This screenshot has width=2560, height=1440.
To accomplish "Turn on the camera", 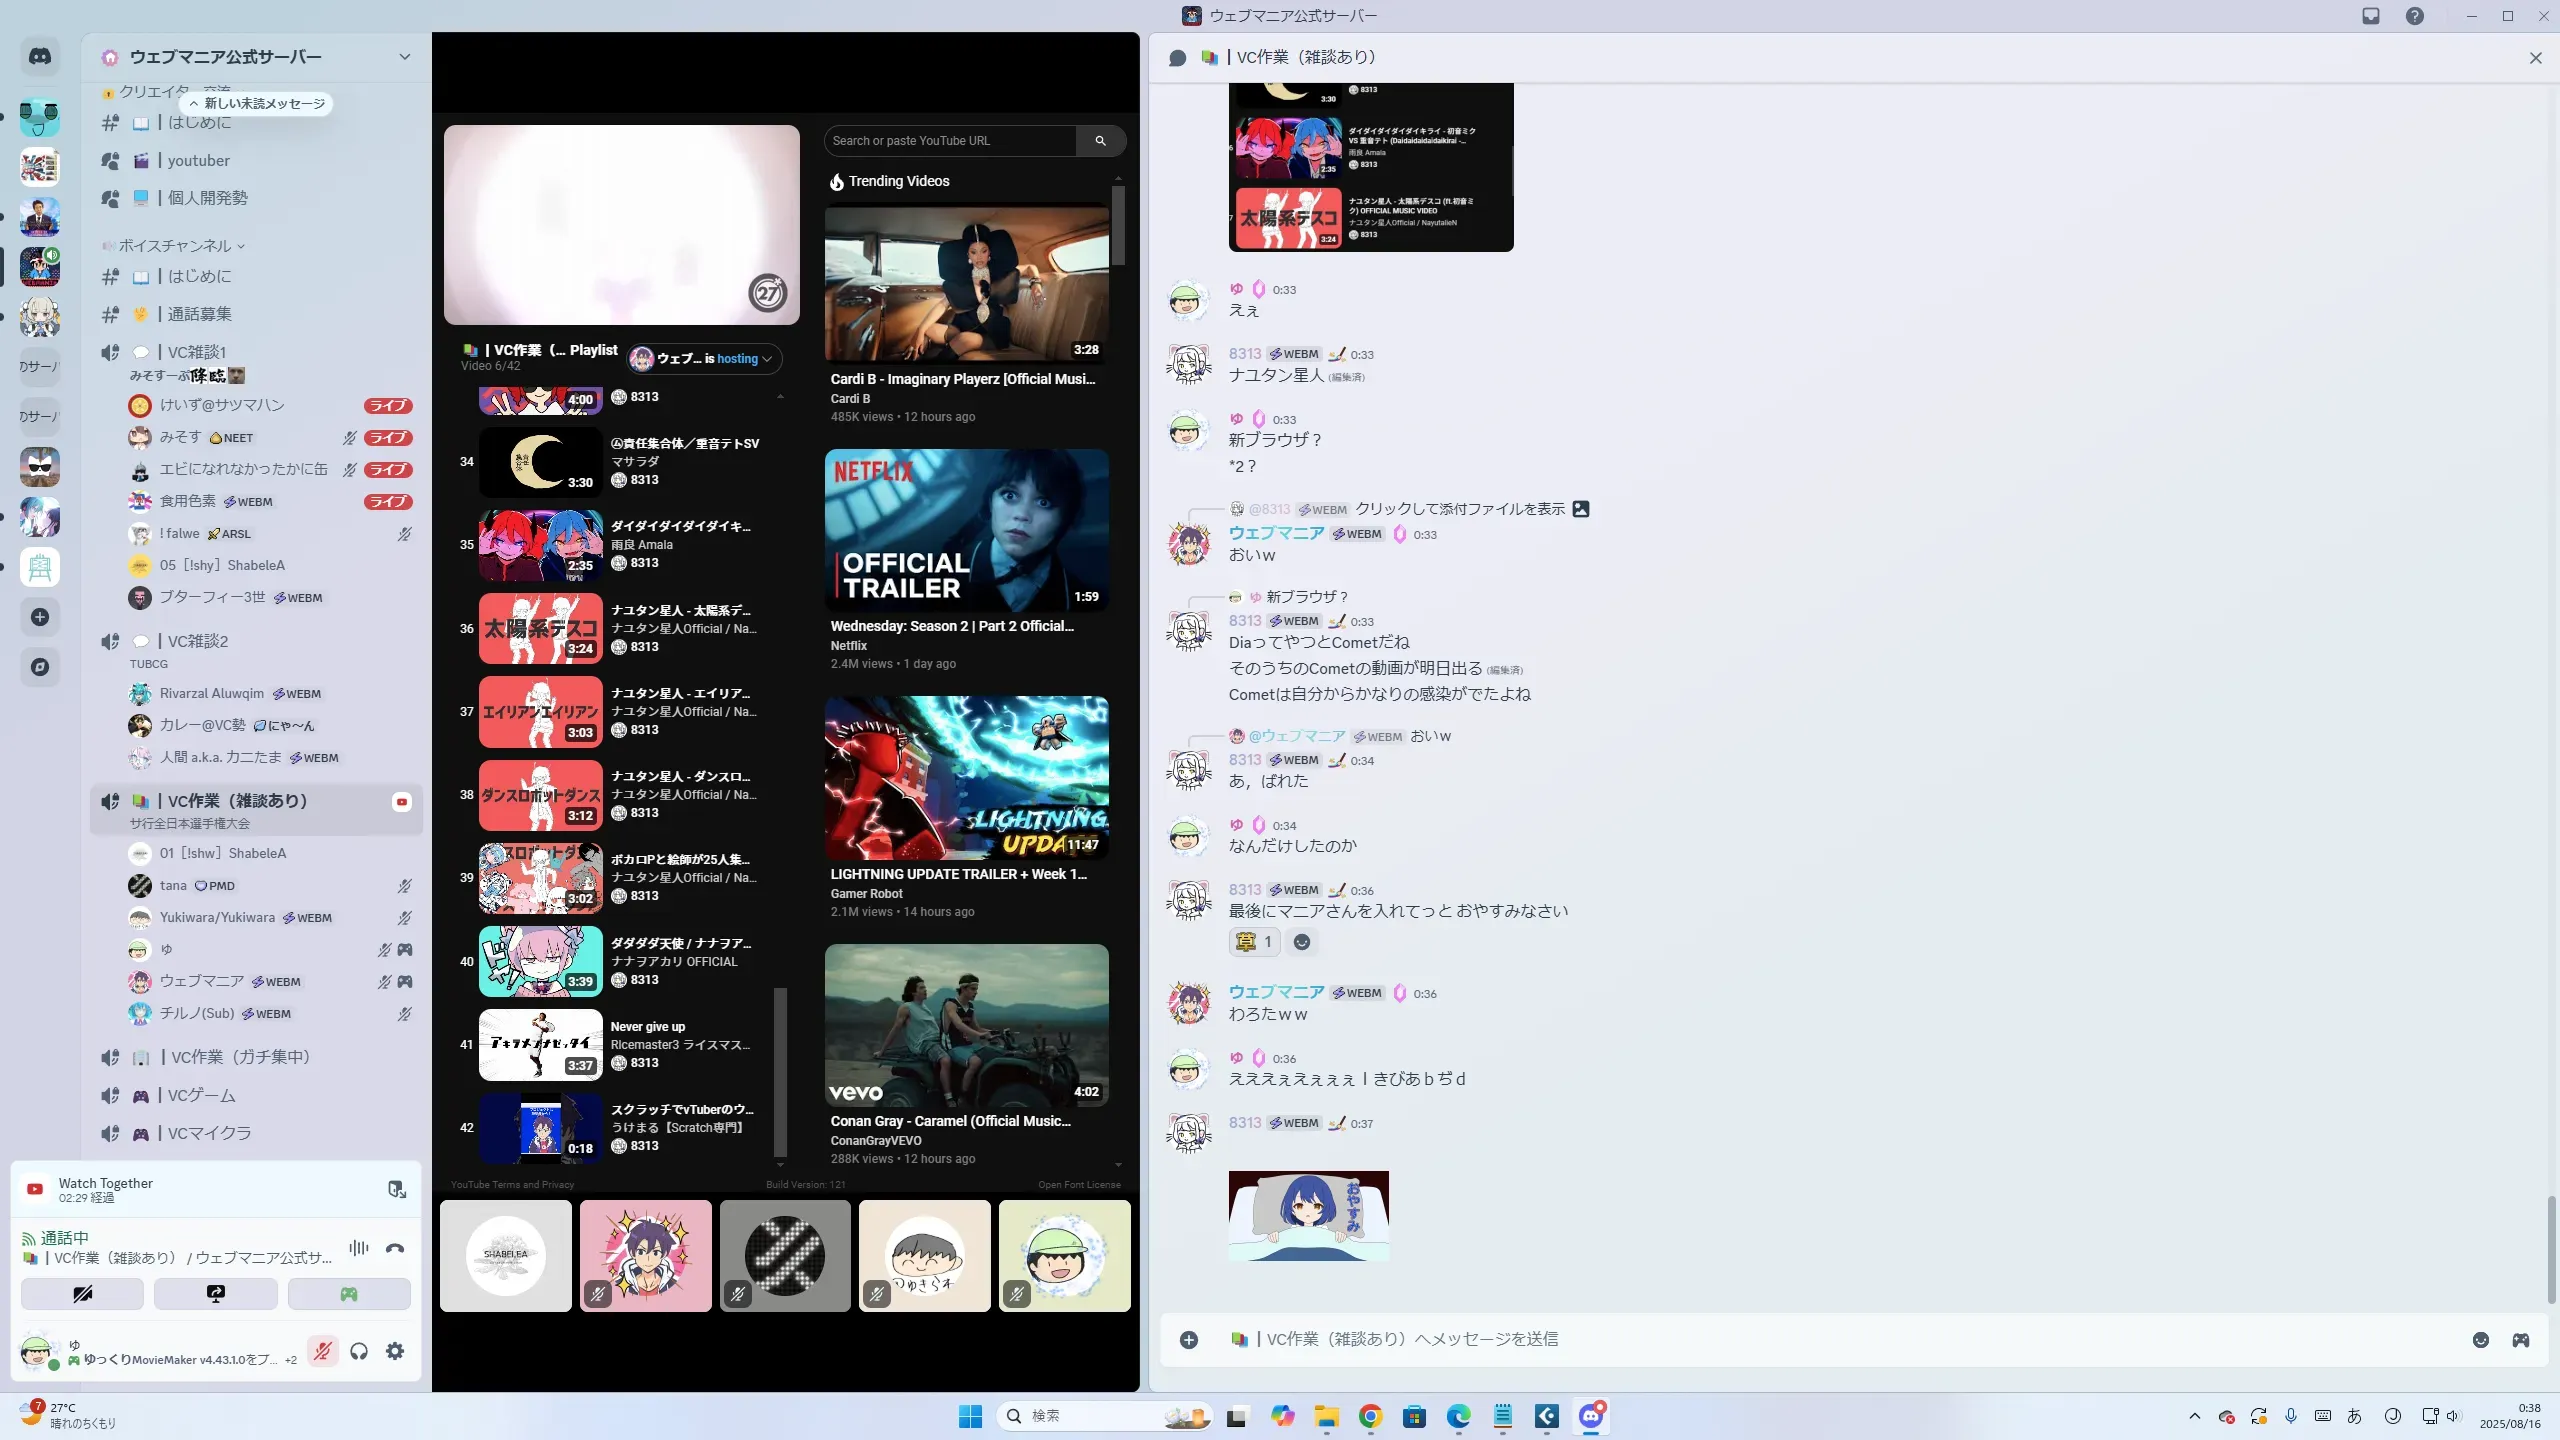I will pos(82,1294).
